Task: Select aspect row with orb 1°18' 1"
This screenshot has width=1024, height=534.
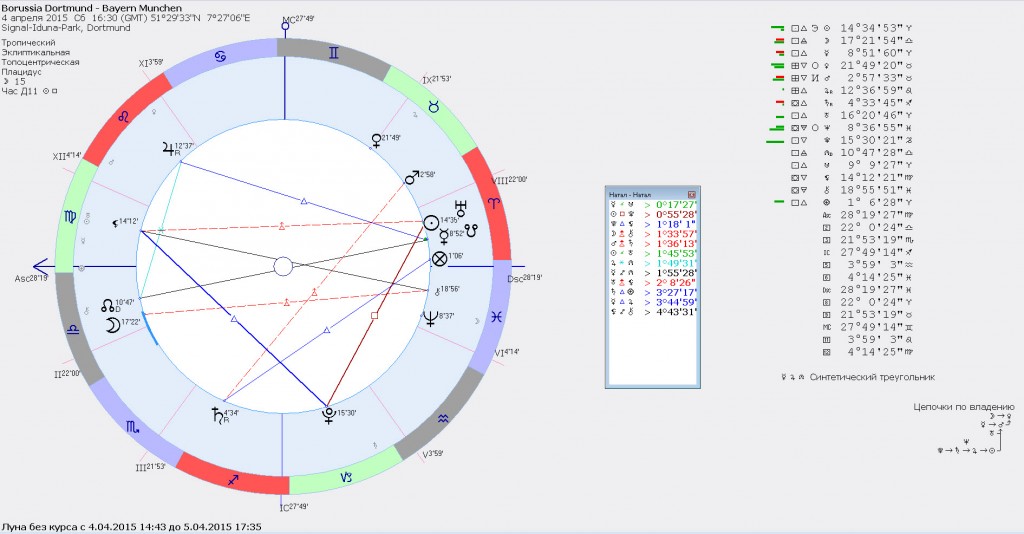Action: (x=652, y=224)
